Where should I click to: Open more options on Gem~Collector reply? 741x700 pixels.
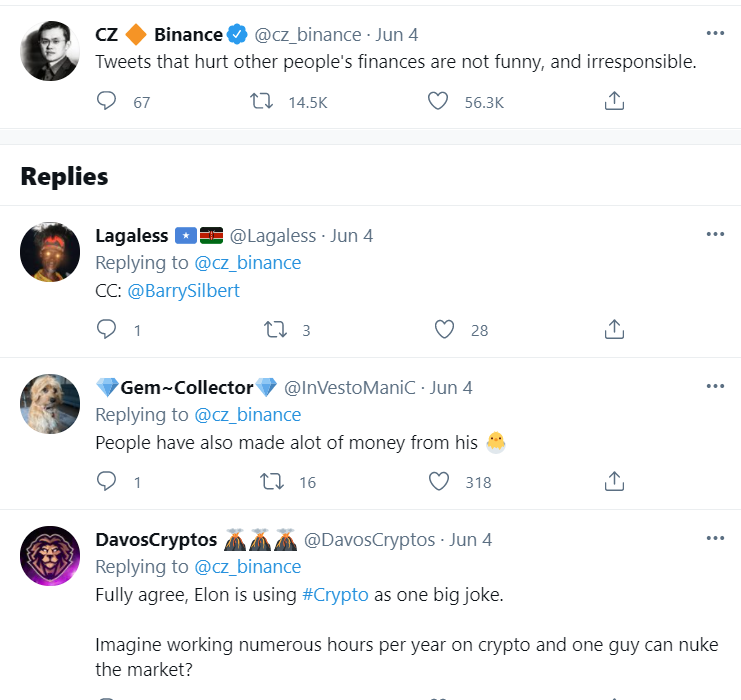715,386
